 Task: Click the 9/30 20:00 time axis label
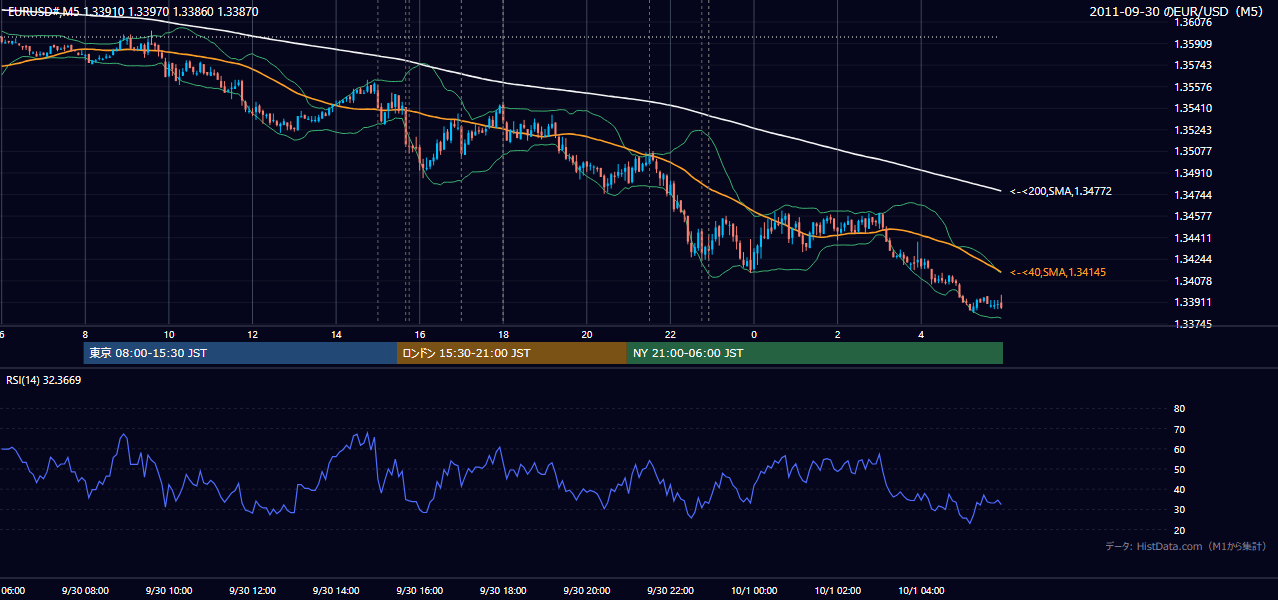point(587,591)
